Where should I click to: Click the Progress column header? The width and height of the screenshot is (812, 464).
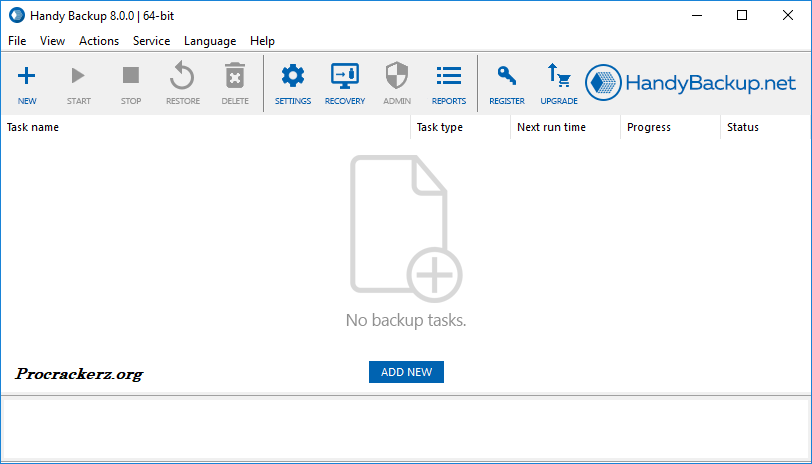(670, 127)
